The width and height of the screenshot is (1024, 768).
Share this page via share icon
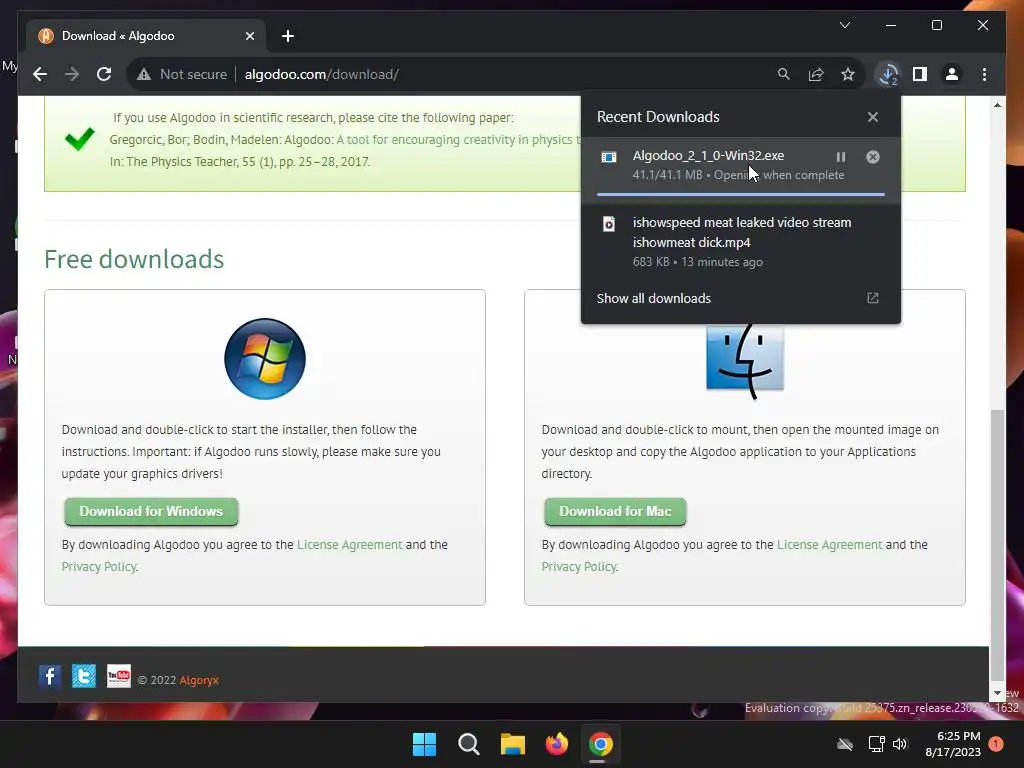click(816, 74)
